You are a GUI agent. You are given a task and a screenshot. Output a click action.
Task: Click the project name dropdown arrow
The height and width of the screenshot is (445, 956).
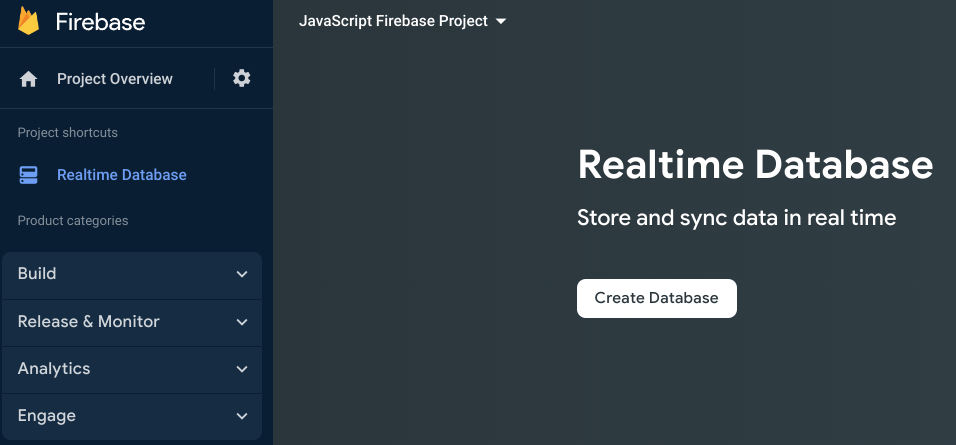[x=501, y=21]
